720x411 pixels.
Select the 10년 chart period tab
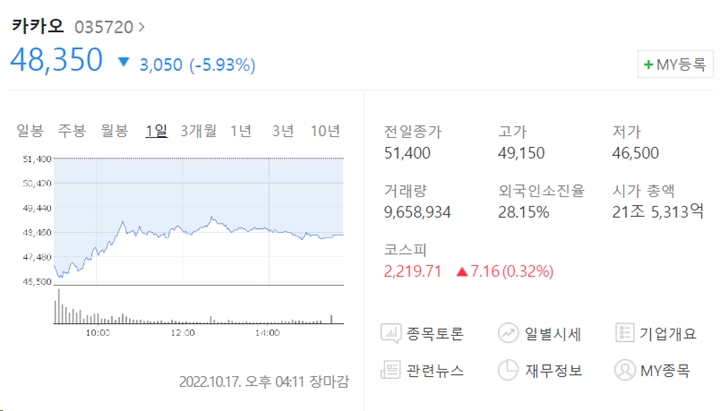pos(325,131)
